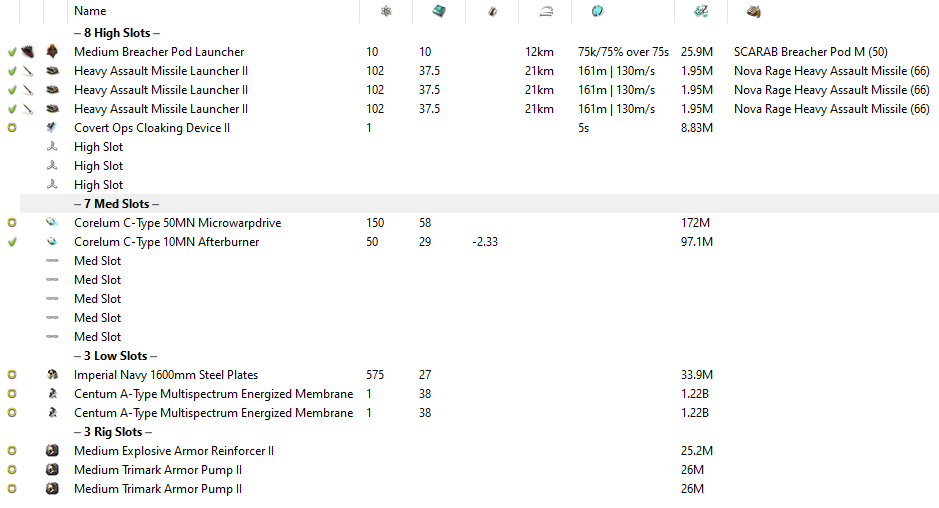Click the Medium Explosive Armor Reinforcer II icon

pos(52,450)
